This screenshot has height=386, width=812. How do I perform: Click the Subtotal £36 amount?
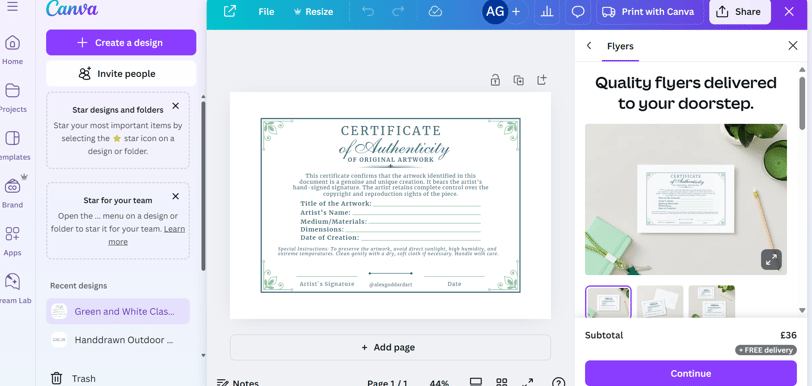coord(788,335)
